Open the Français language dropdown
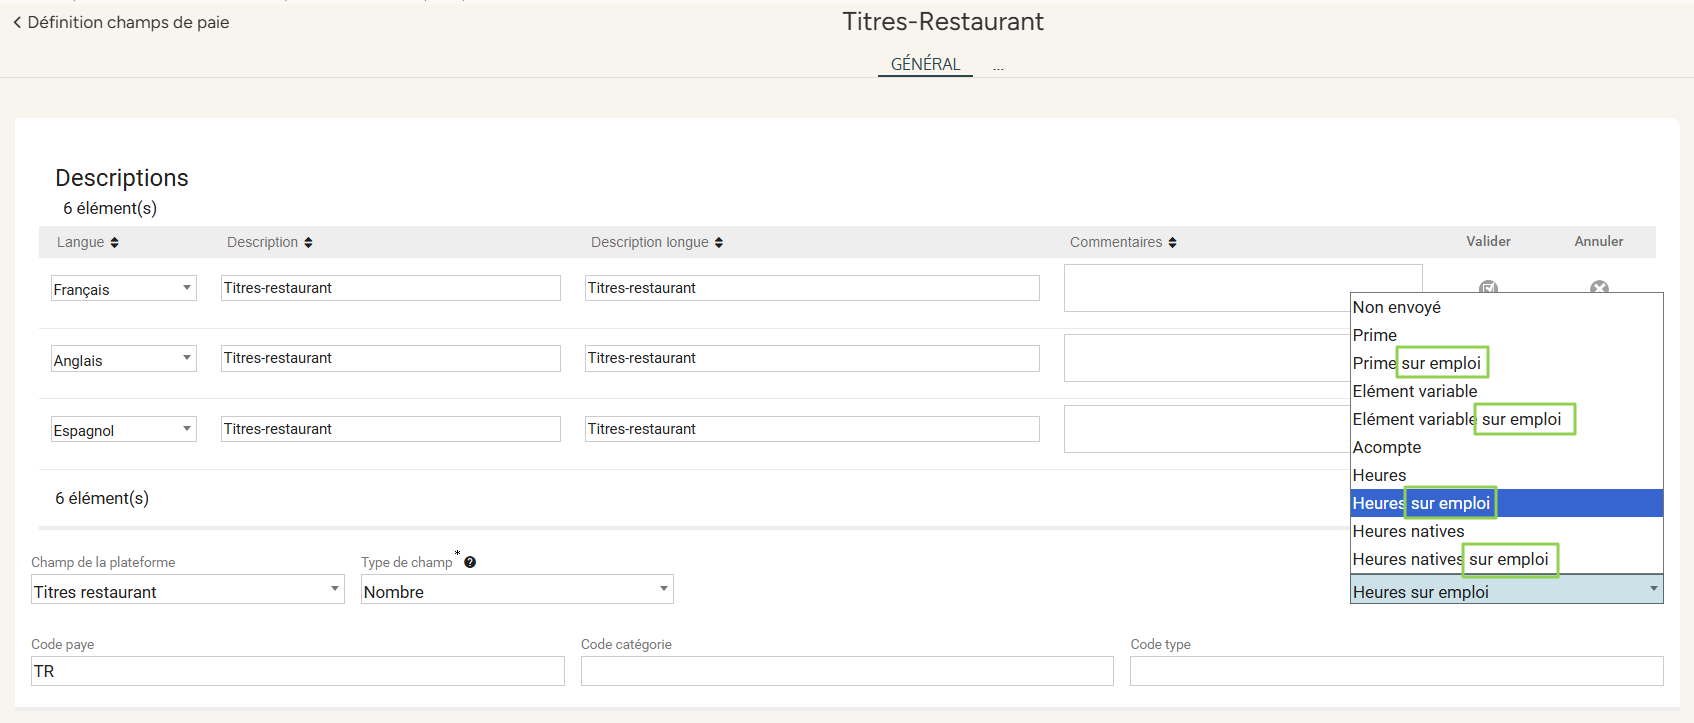The height and width of the screenshot is (723, 1694). [123, 289]
